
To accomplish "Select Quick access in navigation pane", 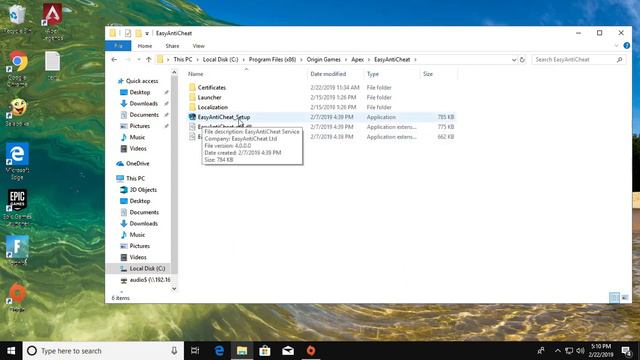I will click(142, 81).
